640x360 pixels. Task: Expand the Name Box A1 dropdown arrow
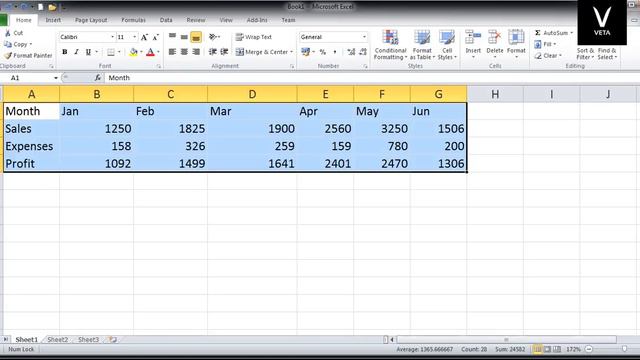(56, 78)
